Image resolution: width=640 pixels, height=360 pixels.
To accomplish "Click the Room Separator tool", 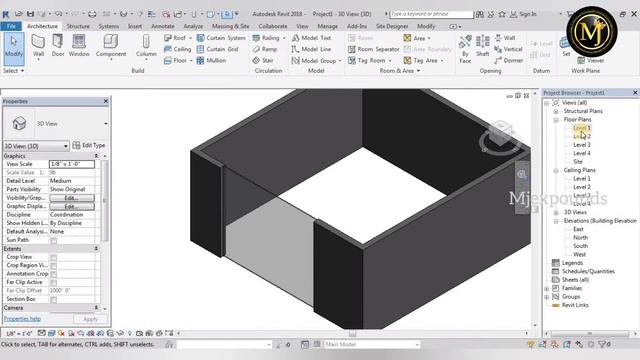I will (x=373, y=49).
